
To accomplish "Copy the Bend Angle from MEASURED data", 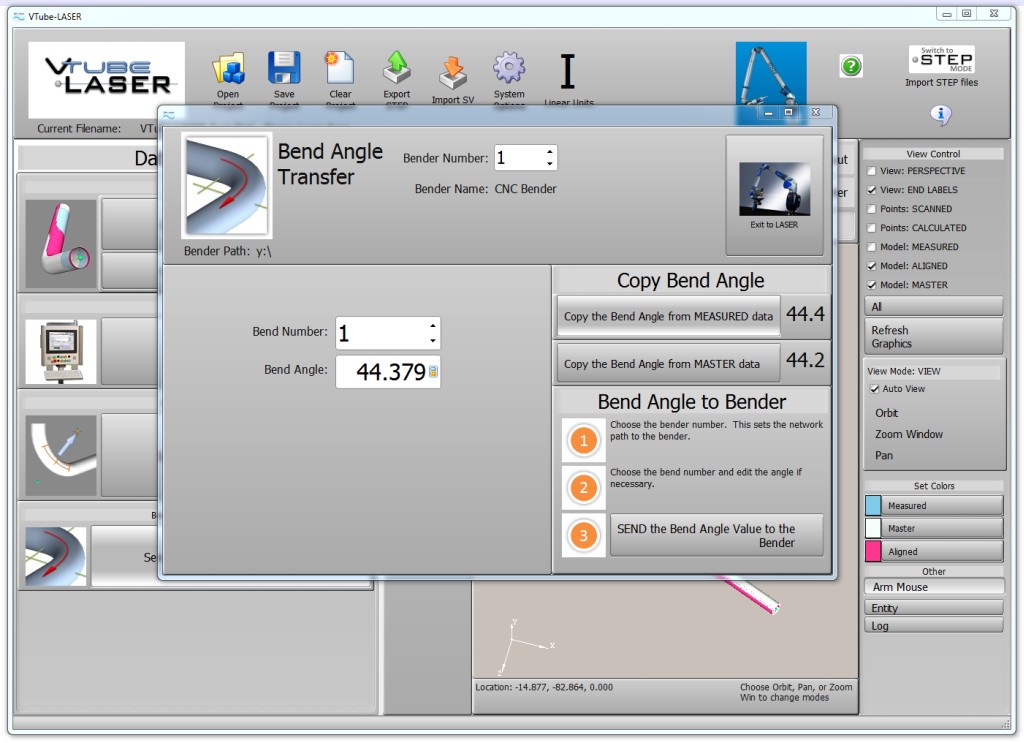I will (x=668, y=316).
